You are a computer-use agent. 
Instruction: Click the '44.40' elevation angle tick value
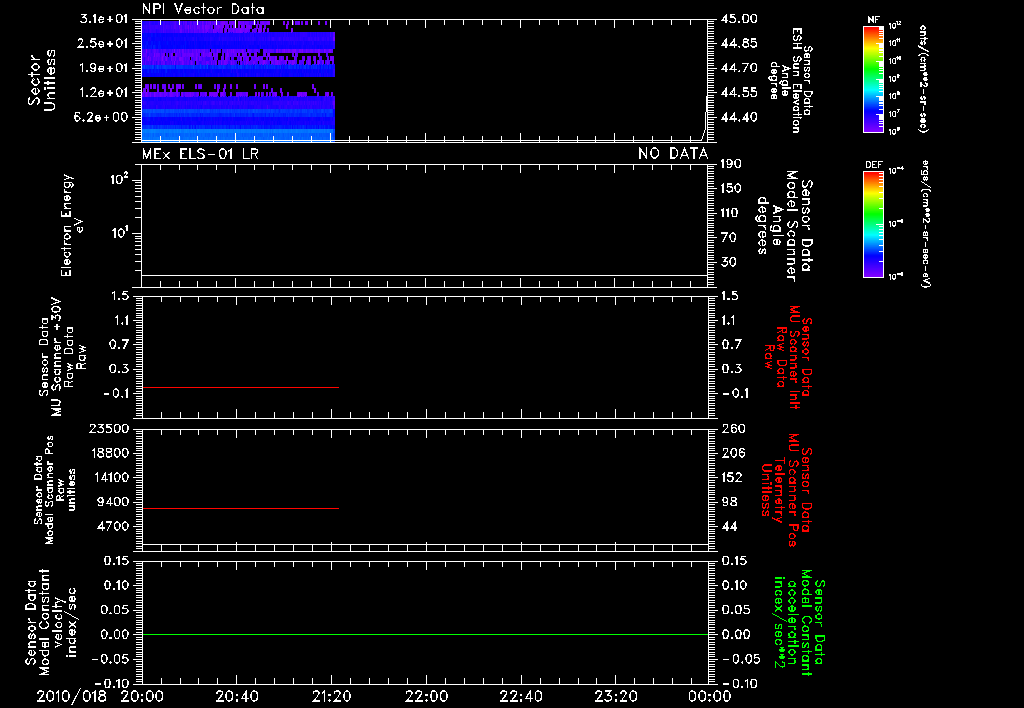739,117
